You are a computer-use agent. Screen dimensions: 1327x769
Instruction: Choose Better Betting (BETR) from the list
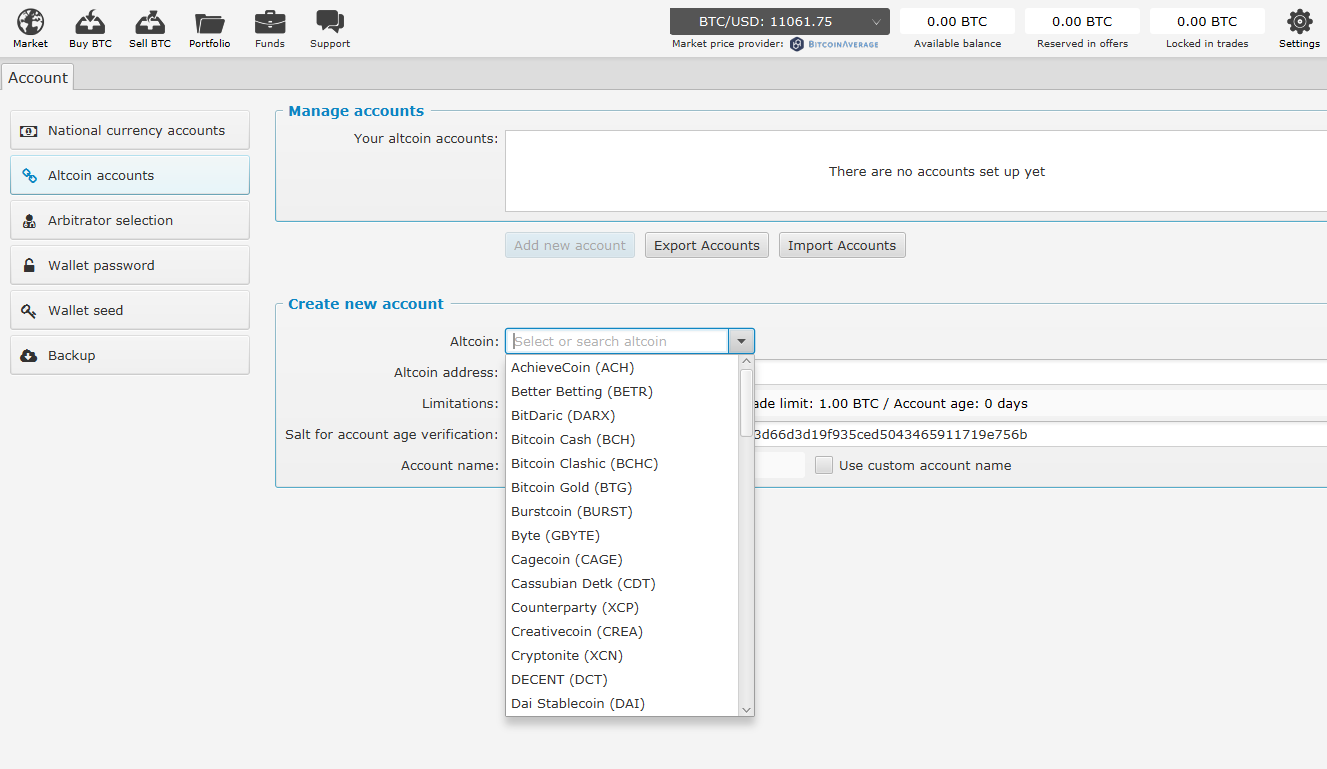point(622,392)
